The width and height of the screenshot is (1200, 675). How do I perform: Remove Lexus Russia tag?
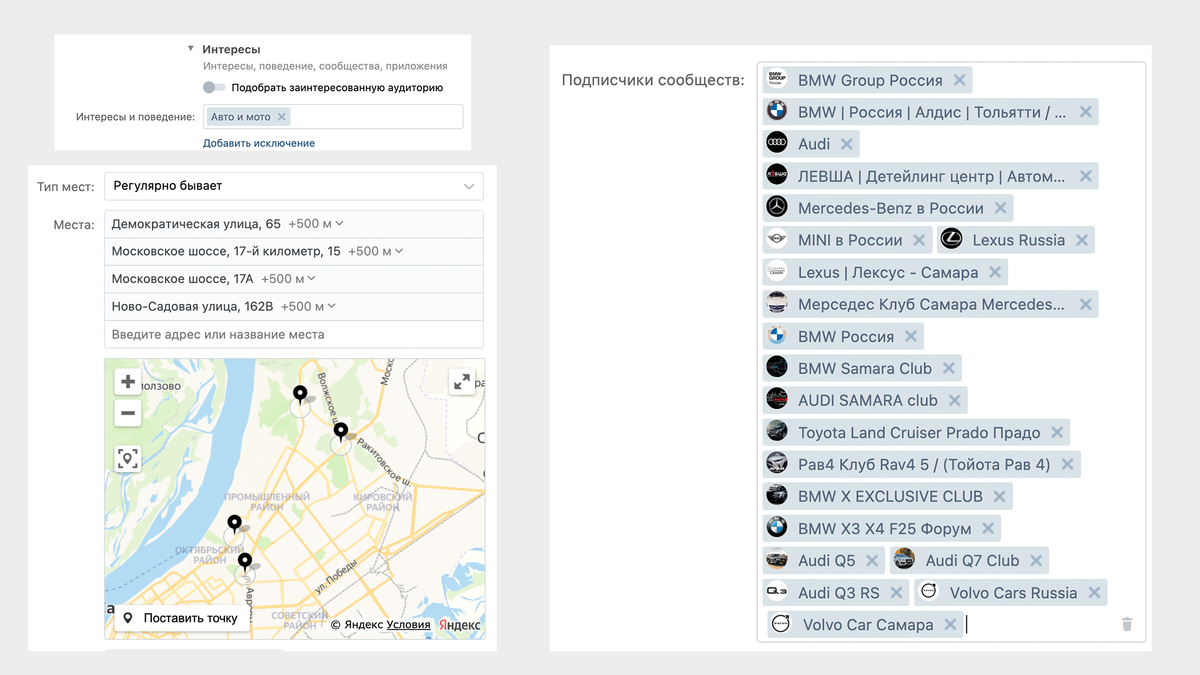tap(1082, 240)
